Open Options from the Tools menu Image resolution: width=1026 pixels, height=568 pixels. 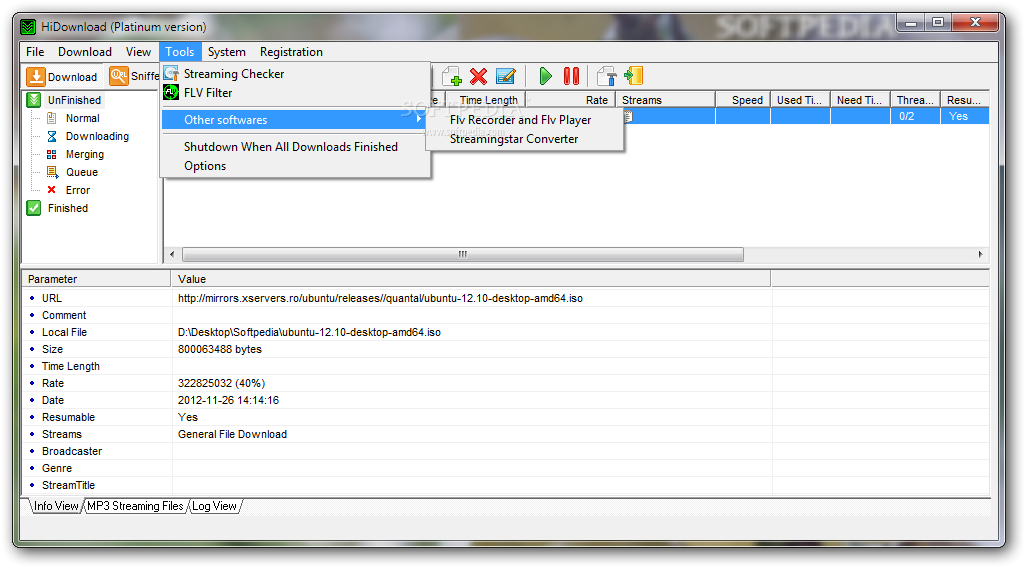(x=296, y=166)
